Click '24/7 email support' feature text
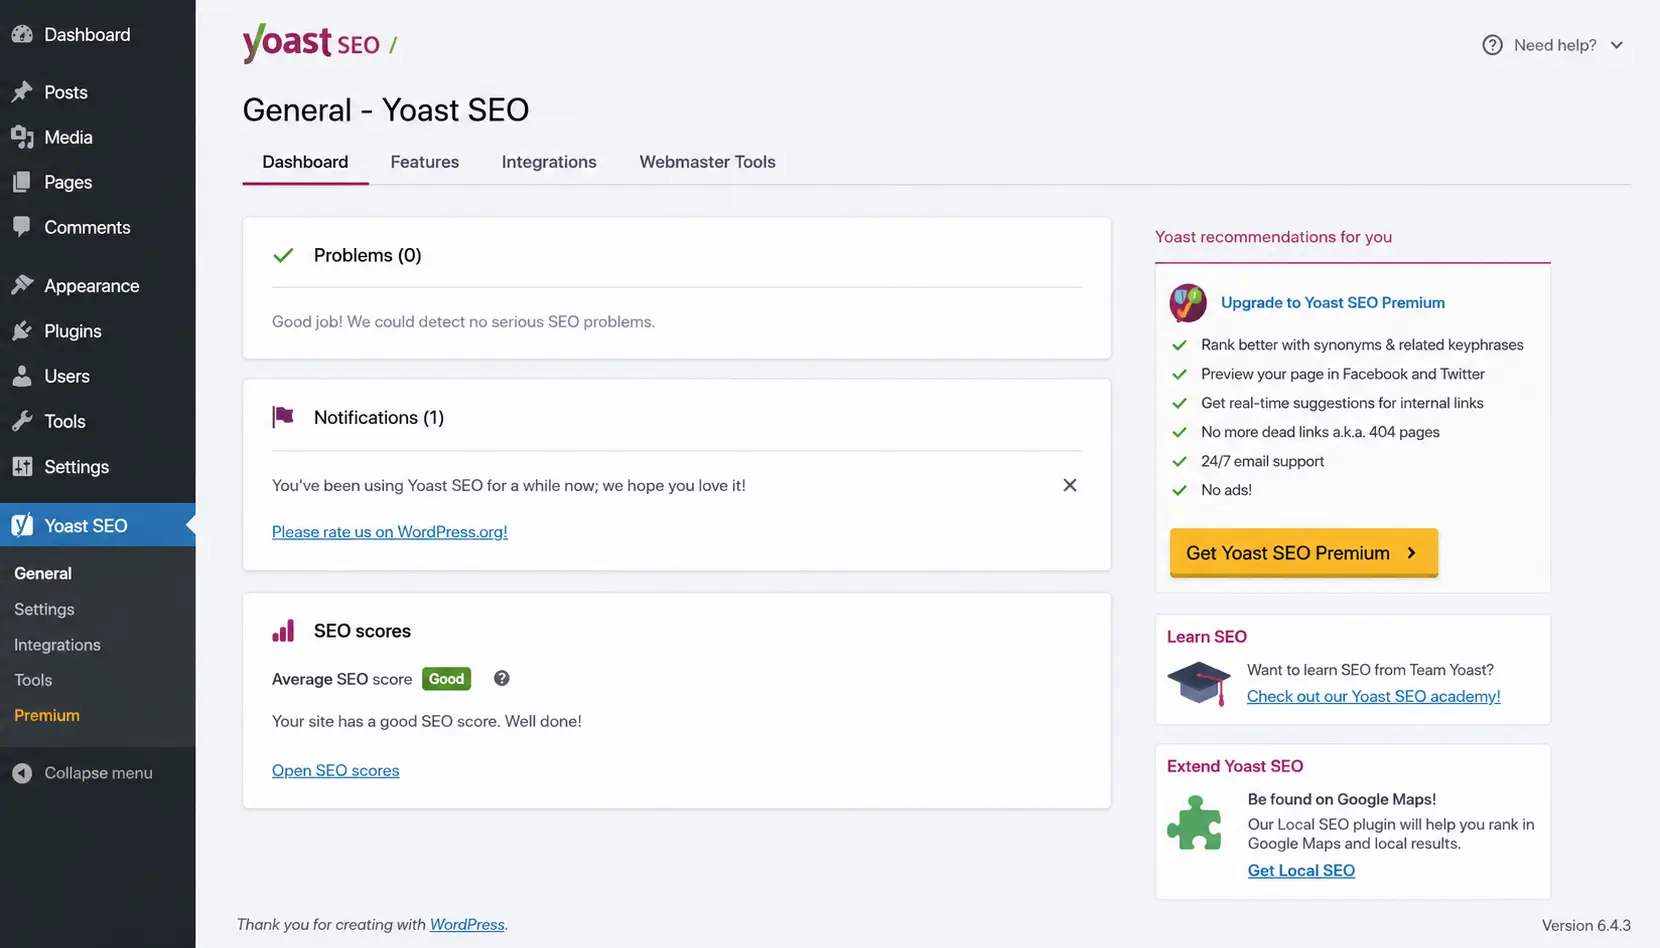1660x948 pixels. pos(1262,461)
